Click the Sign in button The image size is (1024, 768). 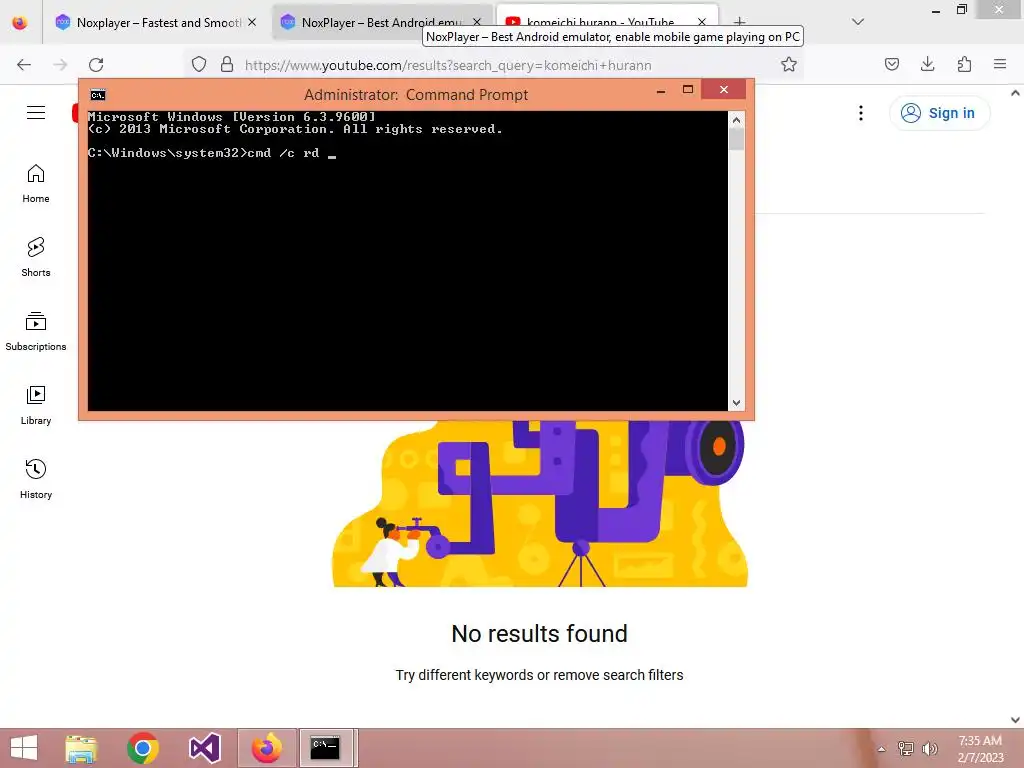coord(939,113)
